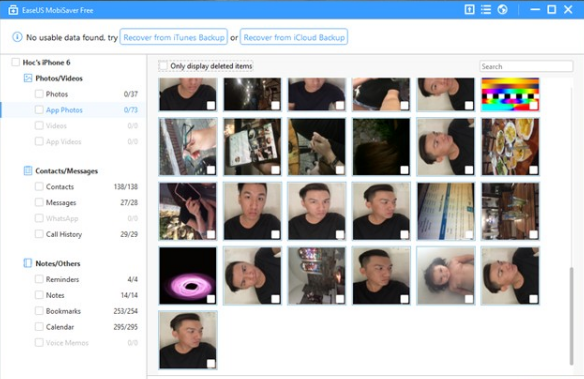Click the thumbnail grid vertical scrollbar
The image size is (584, 379).
tap(571, 316)
